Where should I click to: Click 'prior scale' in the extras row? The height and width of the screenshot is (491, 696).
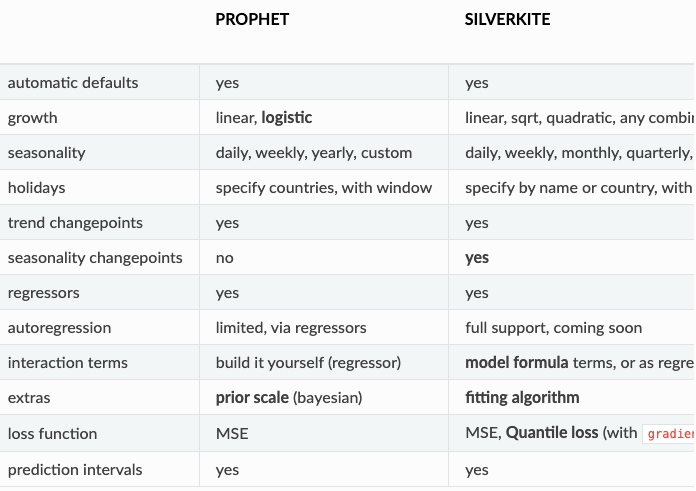[252, 398]
